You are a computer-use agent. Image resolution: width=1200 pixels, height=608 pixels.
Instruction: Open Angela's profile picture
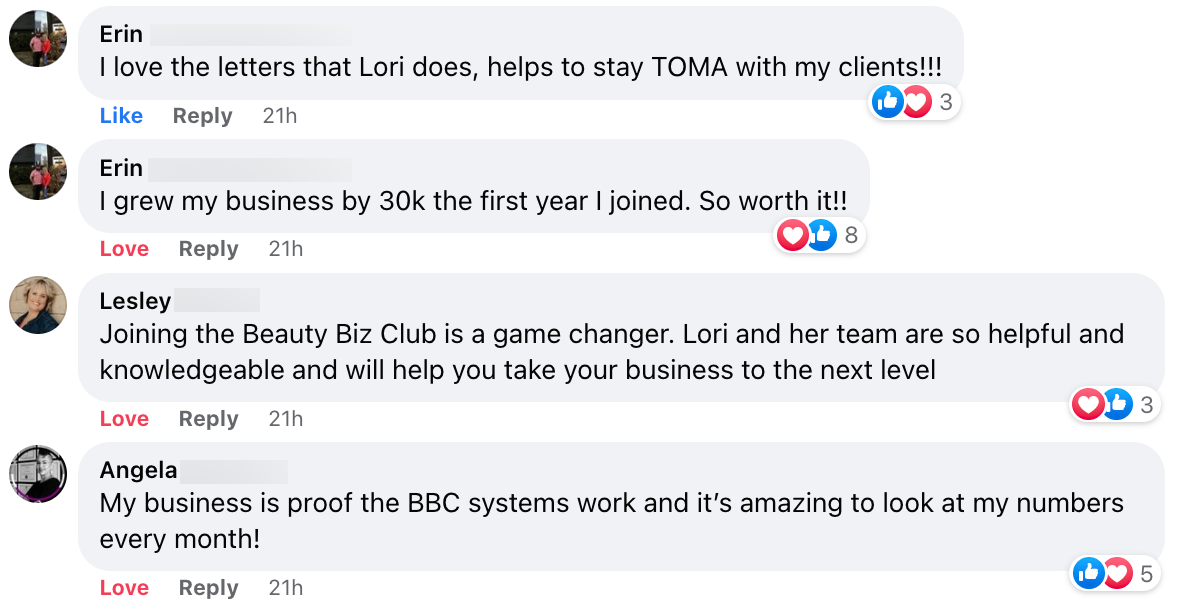tap(38, 474)
